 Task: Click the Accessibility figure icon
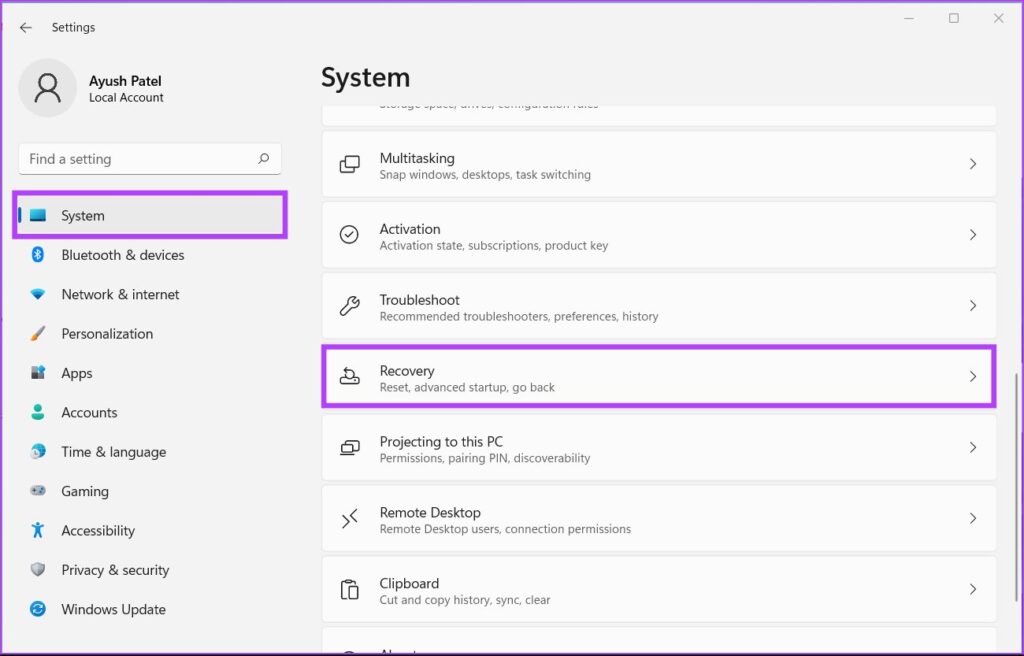[x=38, y=530]
